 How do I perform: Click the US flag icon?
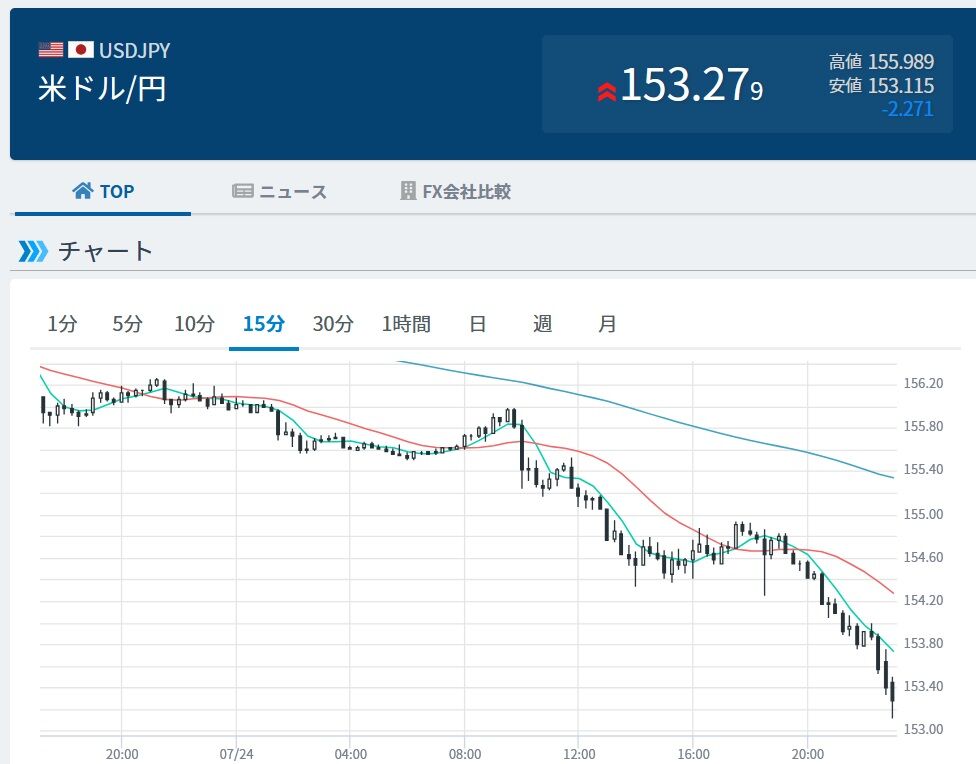pos(50,49)
